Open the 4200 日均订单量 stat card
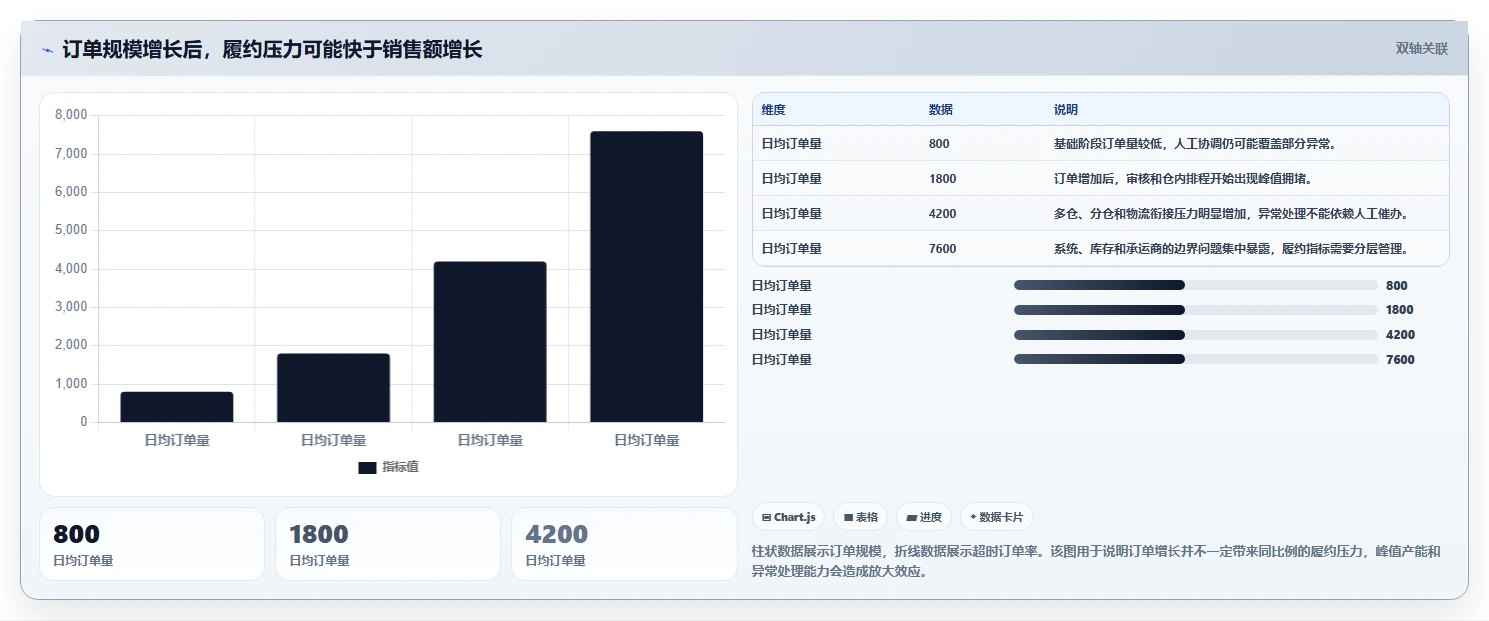Image resolution: width=1489 pixels, height=621 pixels. pyautogui.click(x=624, y=544)
